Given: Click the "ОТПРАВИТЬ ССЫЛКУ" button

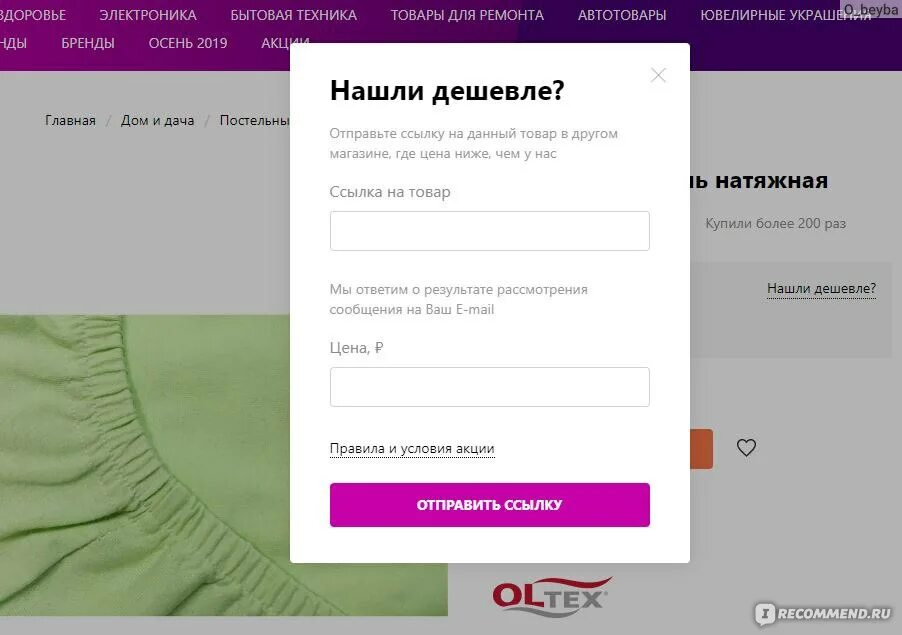Looking at the screenshot, I should coord(490,505).
